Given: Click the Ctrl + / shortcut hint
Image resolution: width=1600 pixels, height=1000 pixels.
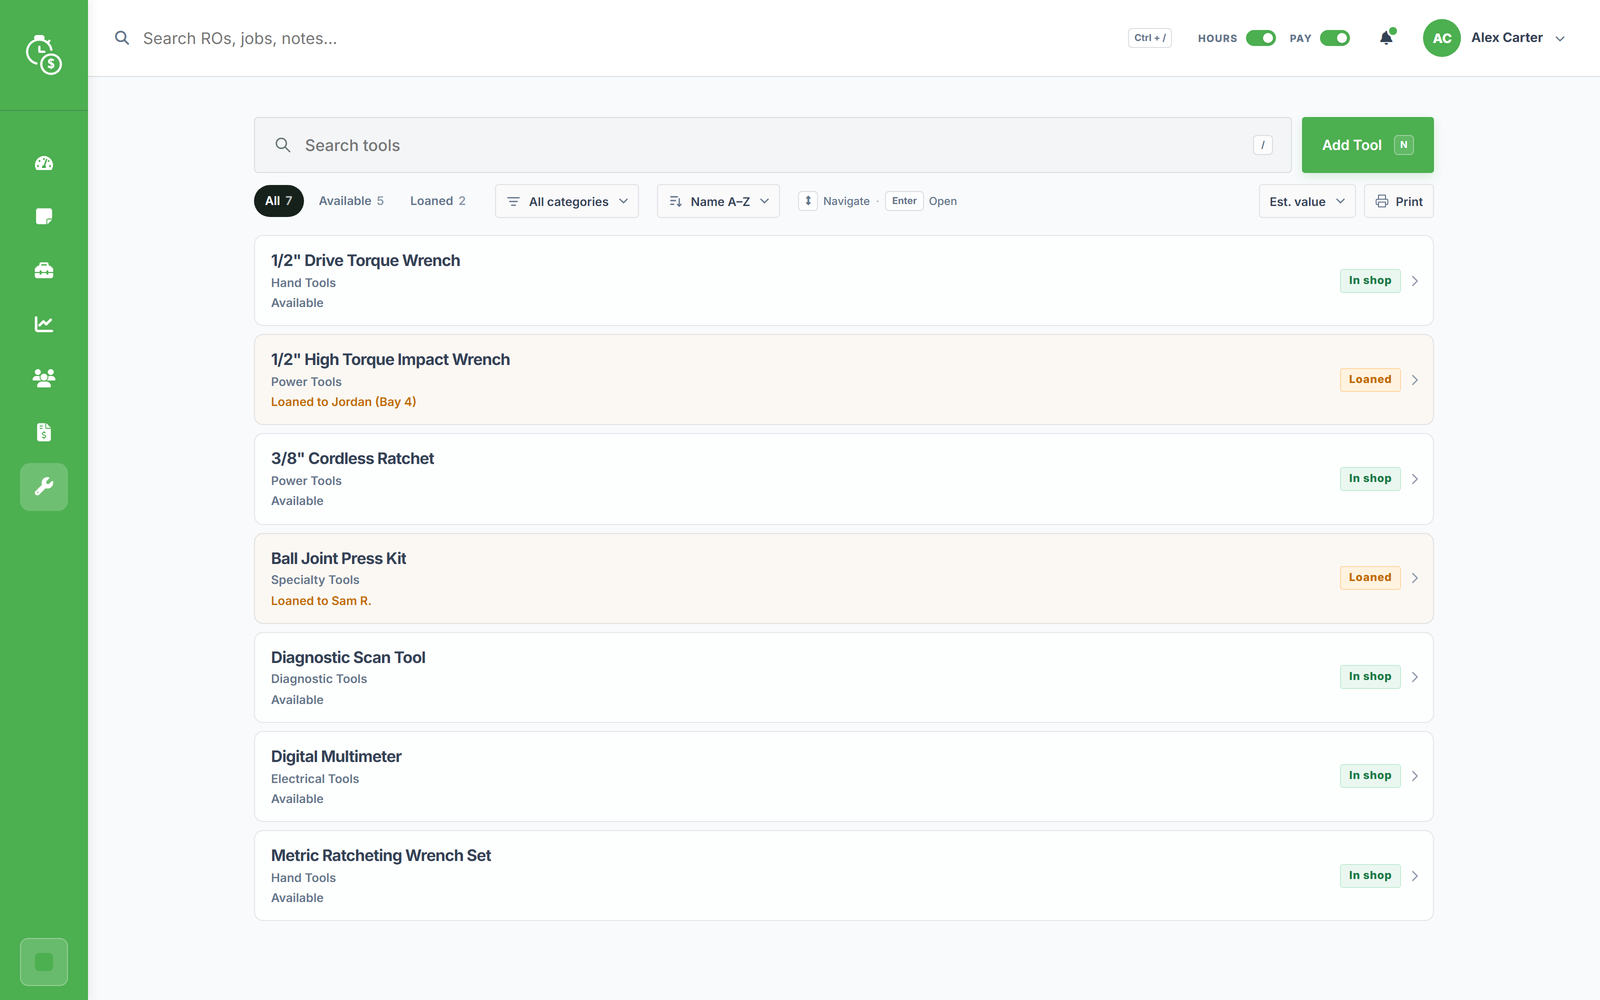Looking at the screenshot, I should click(1150, 38).
